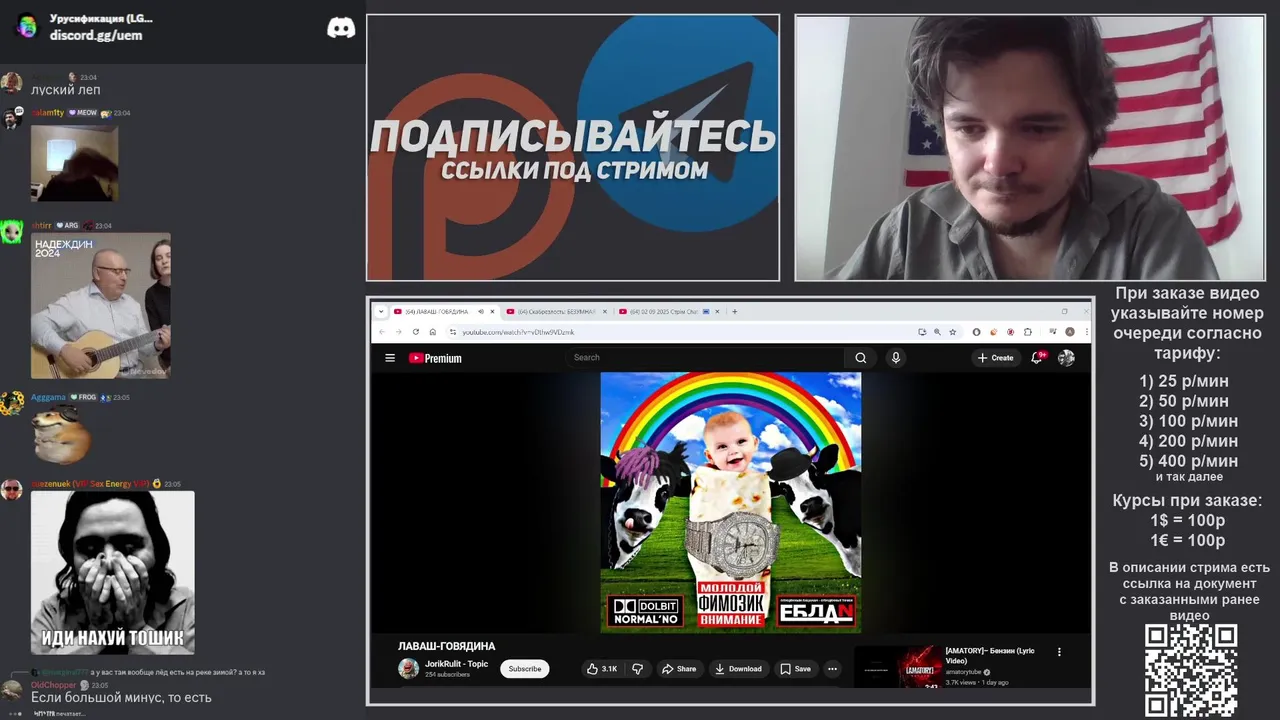Click the discord.gg/uem invite text

point(96,35)
